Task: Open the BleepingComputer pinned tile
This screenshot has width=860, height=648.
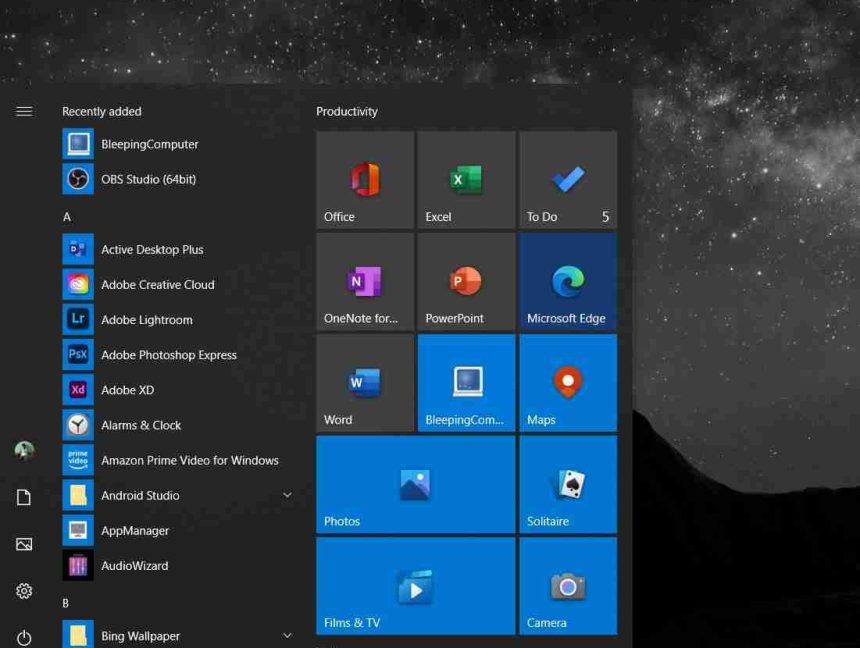Action: [x=466, y=382]
